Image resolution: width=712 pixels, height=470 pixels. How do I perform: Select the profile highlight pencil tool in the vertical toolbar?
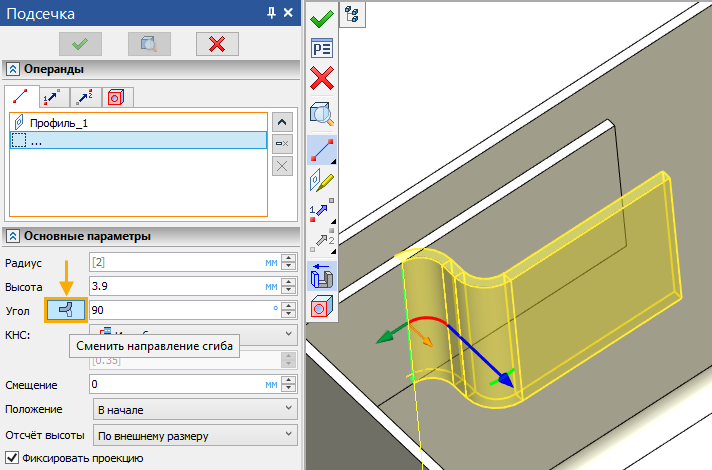[x=322, y=181]
